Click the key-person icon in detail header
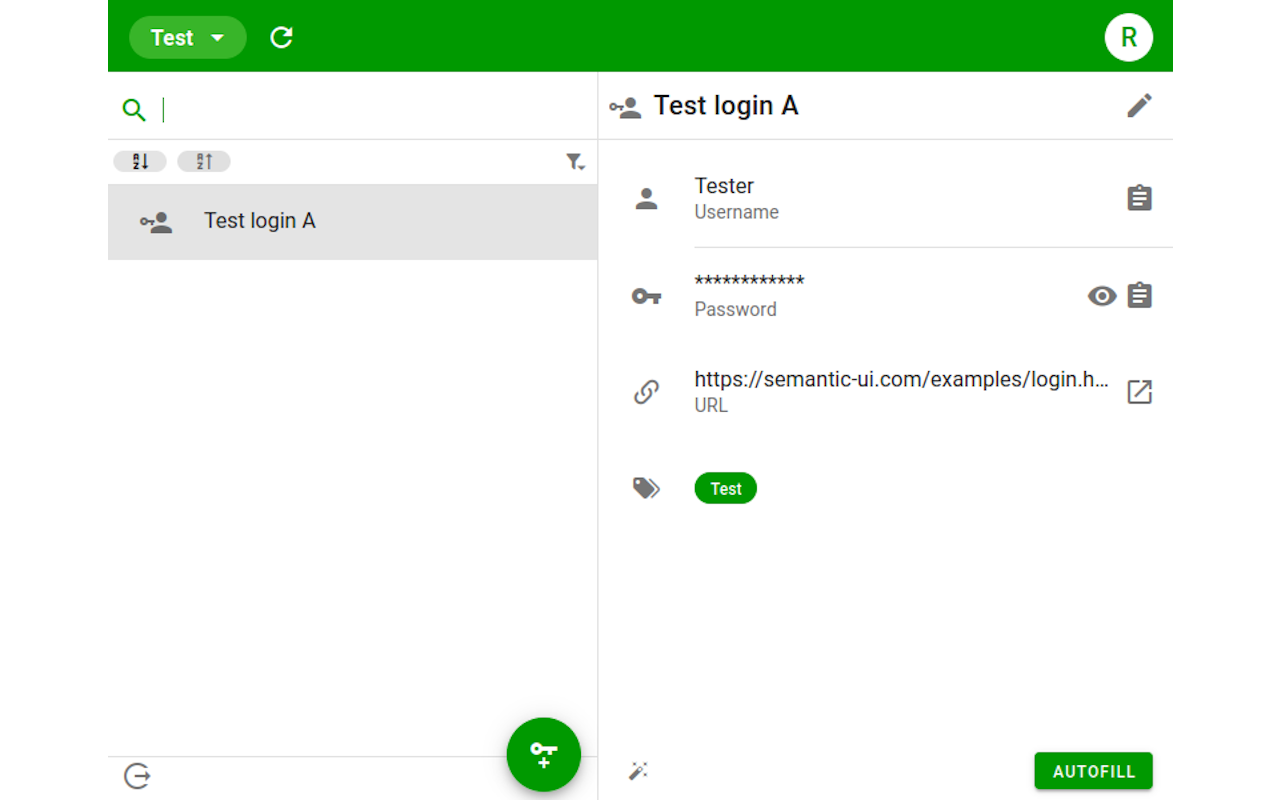This screenshot has height=800, width=1280. pyautogui.click(x=625, y=108)
